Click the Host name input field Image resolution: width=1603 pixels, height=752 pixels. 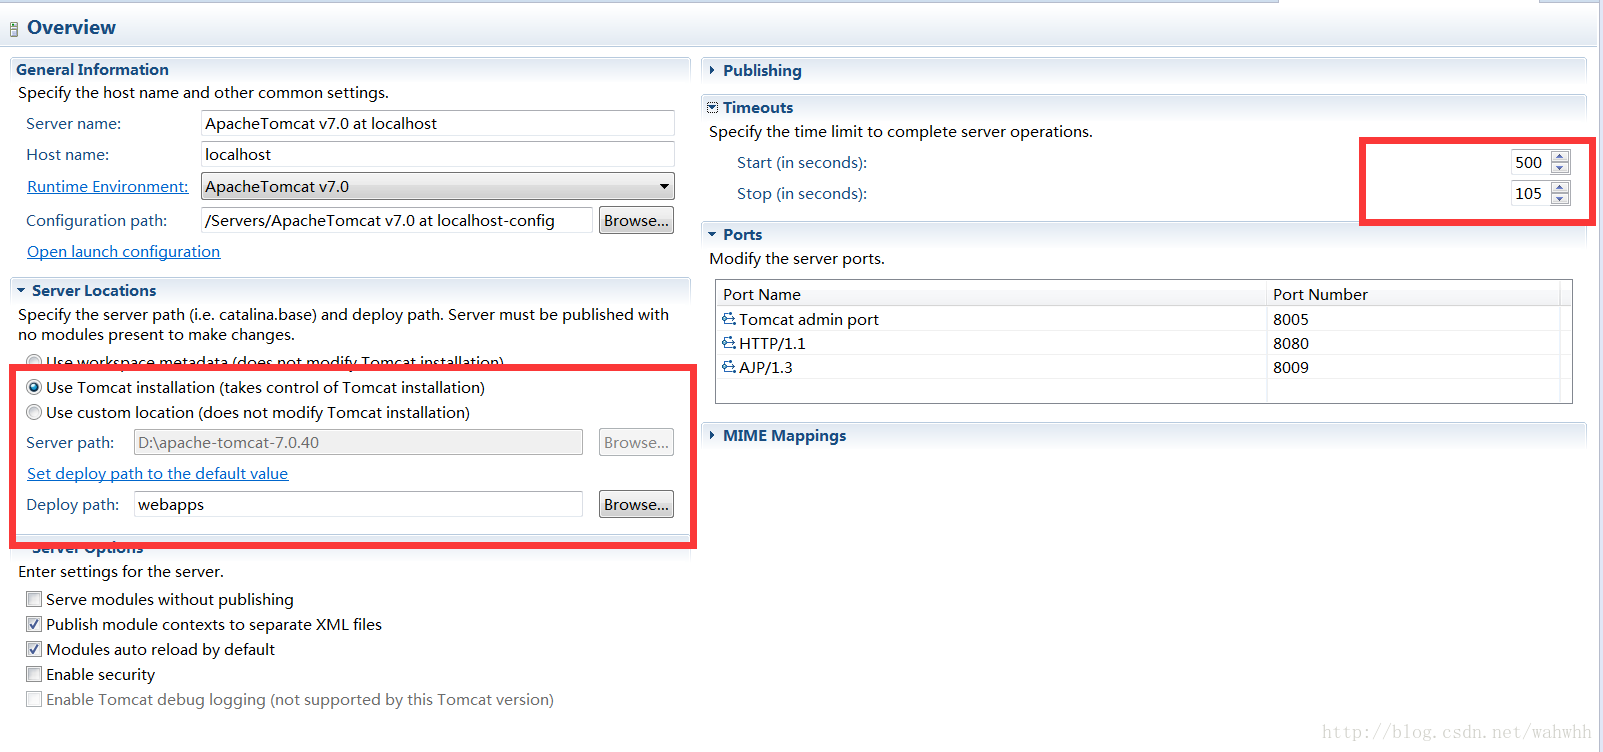(x=438, y=154)
